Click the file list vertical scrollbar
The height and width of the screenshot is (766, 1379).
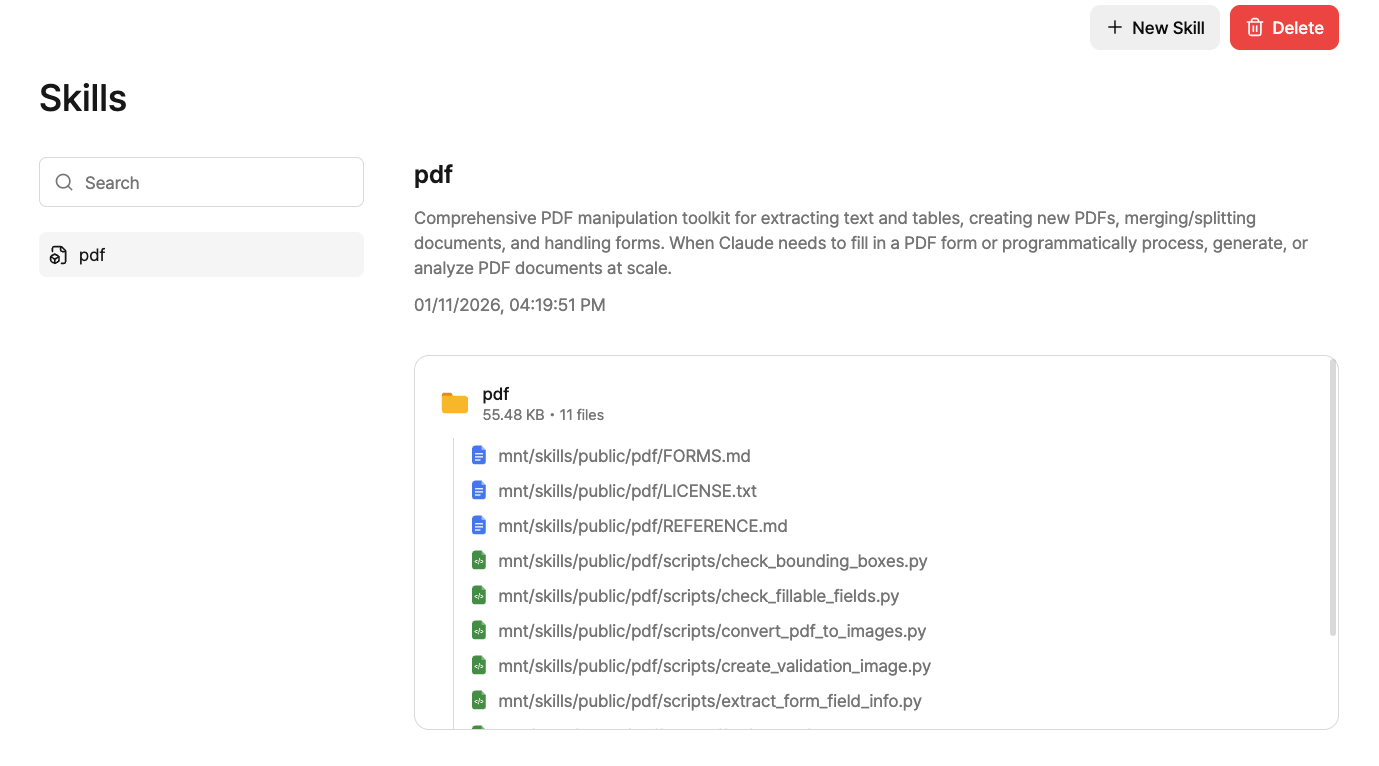[1333, 498]
